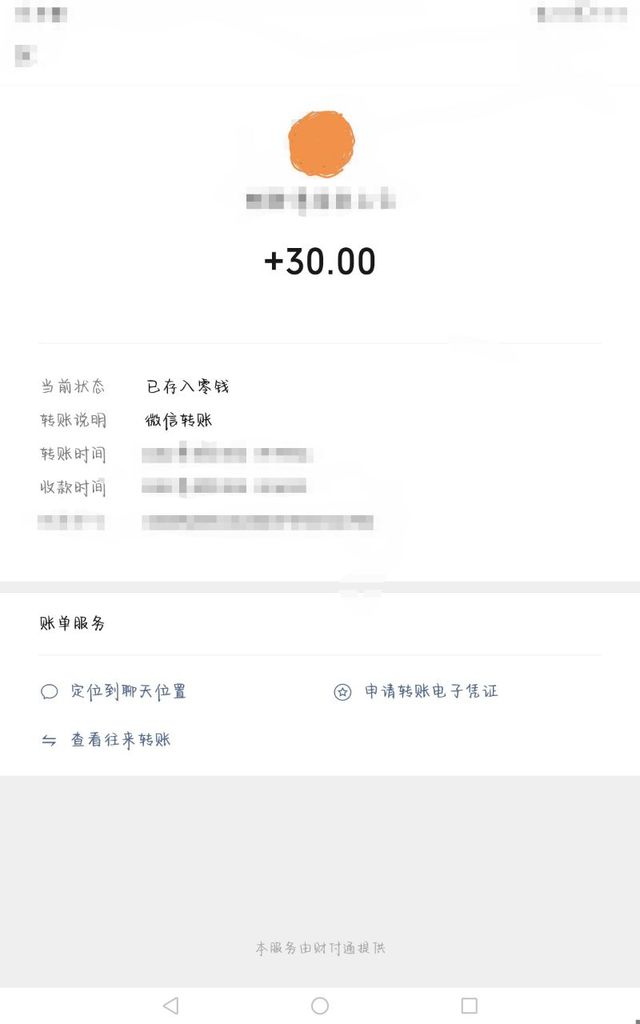640x1024 pixels.
Task: Open the 查看往来转账 text link
Action: pos(120,741)
